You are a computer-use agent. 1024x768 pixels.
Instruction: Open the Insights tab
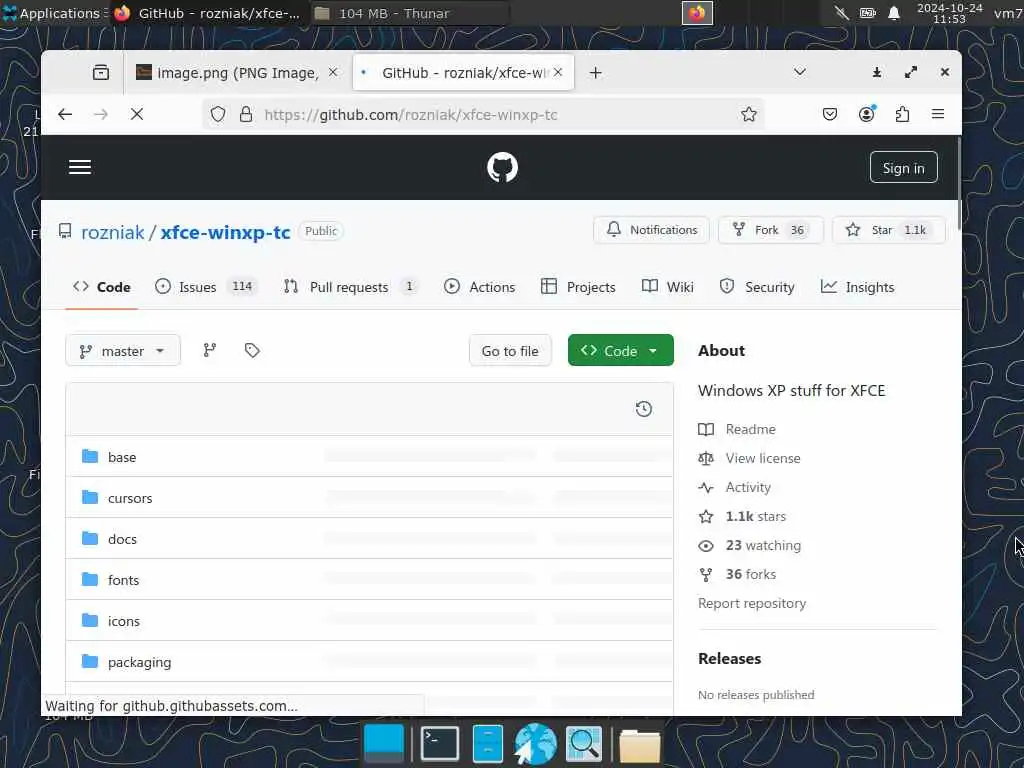pos(857,287)
